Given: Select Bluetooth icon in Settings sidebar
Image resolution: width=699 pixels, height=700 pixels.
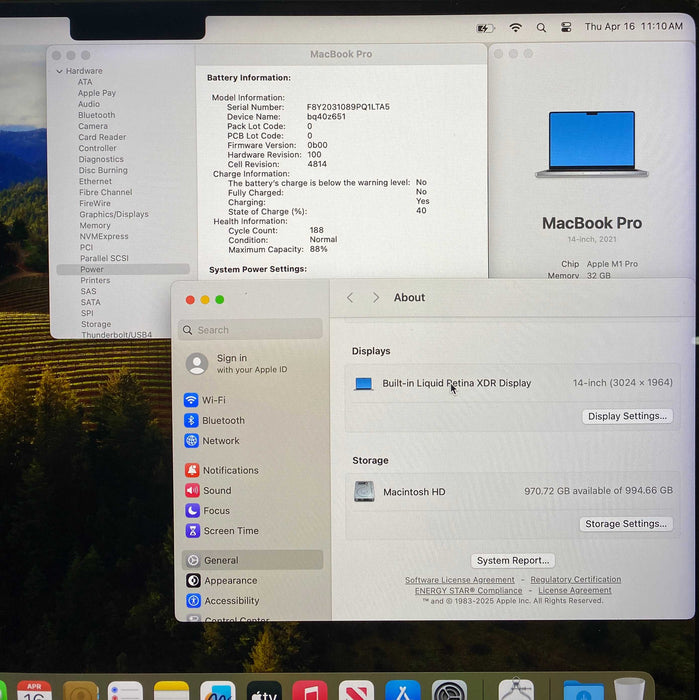Looking at the screenshot, I should coord(191,420).
